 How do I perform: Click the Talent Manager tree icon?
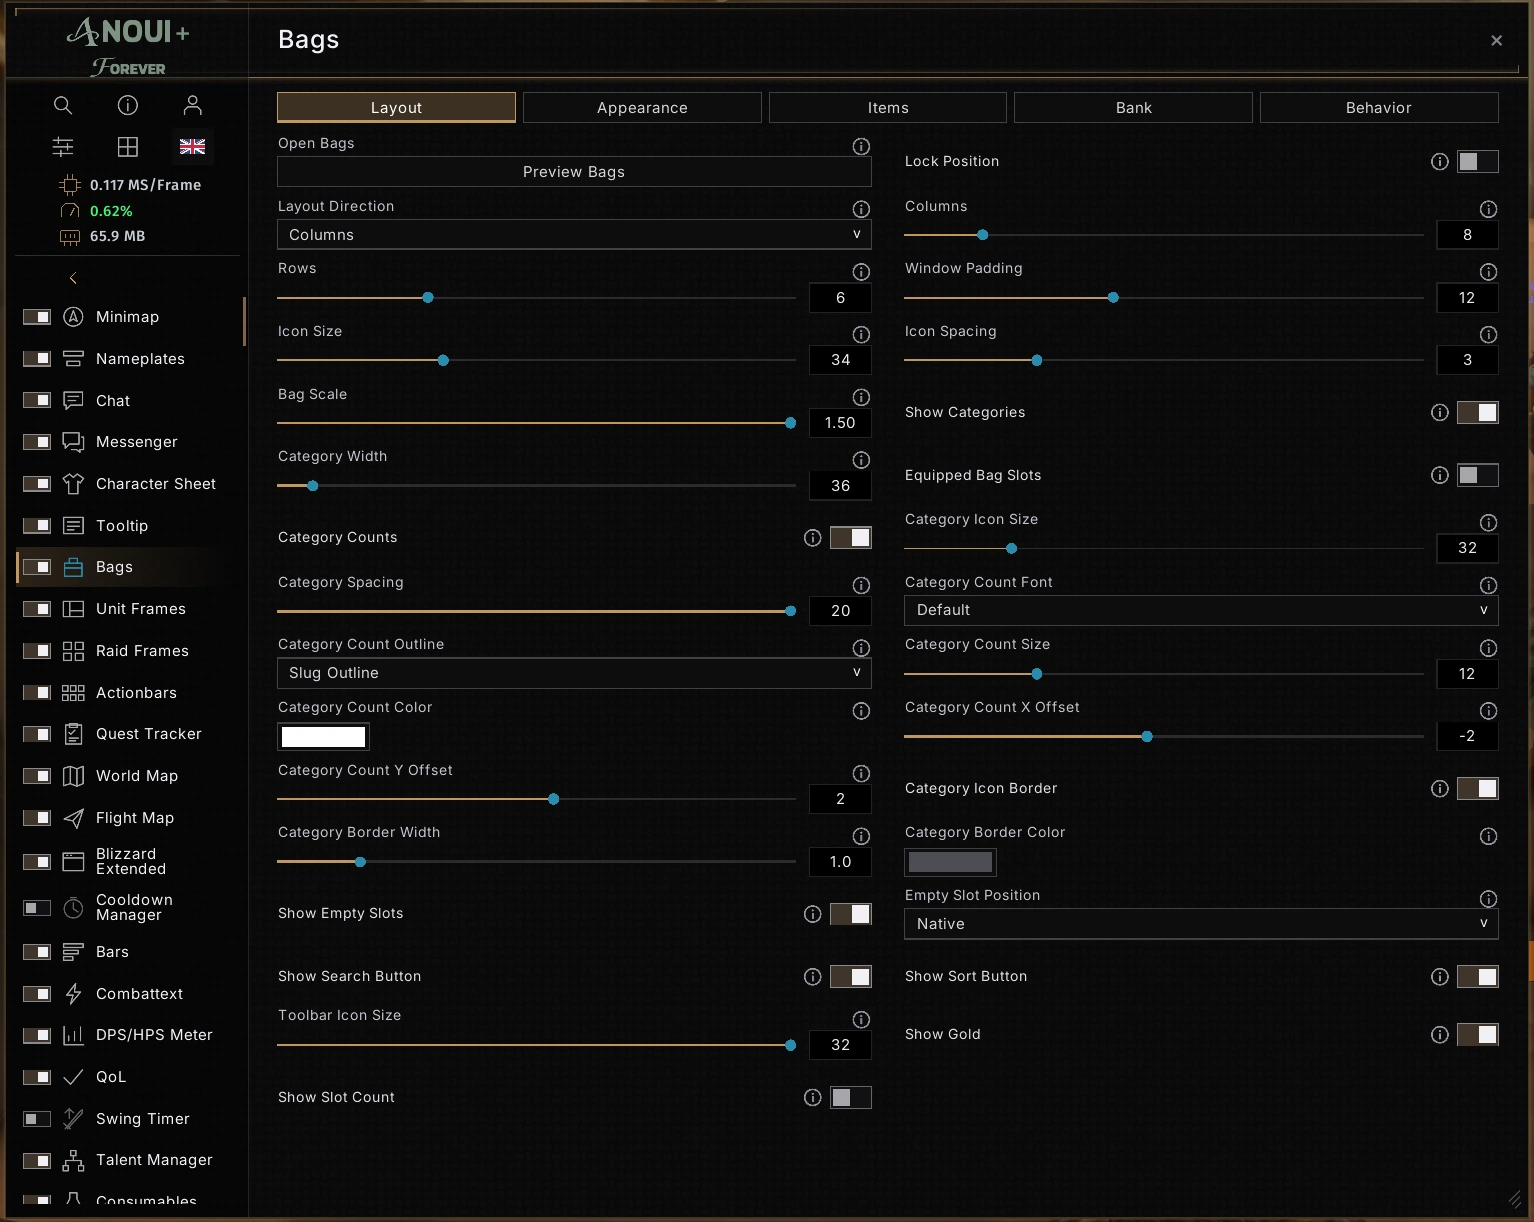[73, 1160]
